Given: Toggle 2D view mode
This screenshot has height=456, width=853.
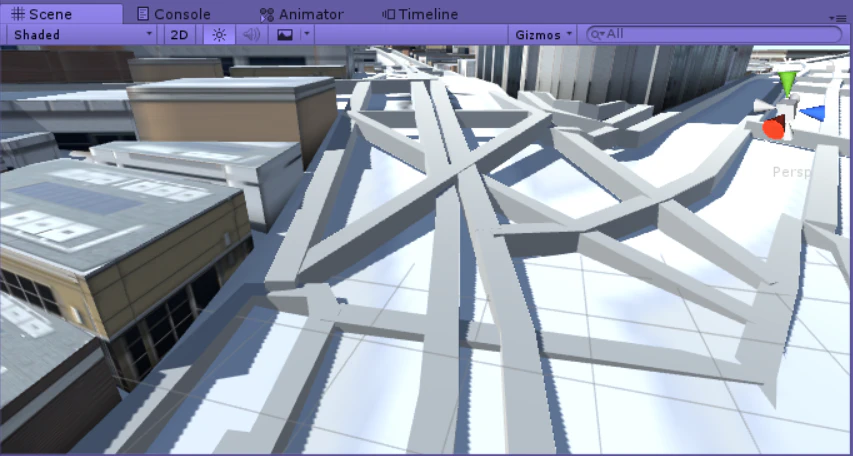Looking at the screenshot, I should 179,35.
